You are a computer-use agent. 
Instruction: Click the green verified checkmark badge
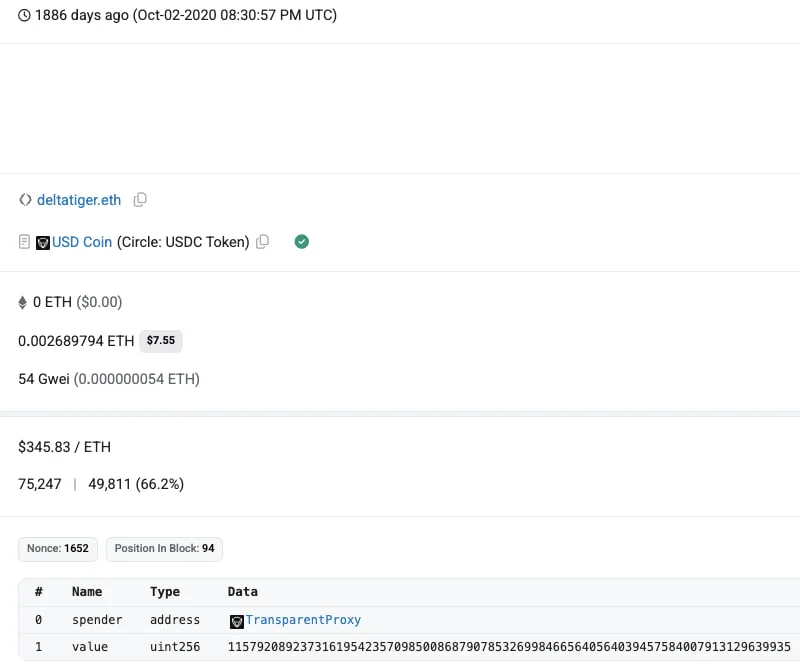click(x=301, y=242)
